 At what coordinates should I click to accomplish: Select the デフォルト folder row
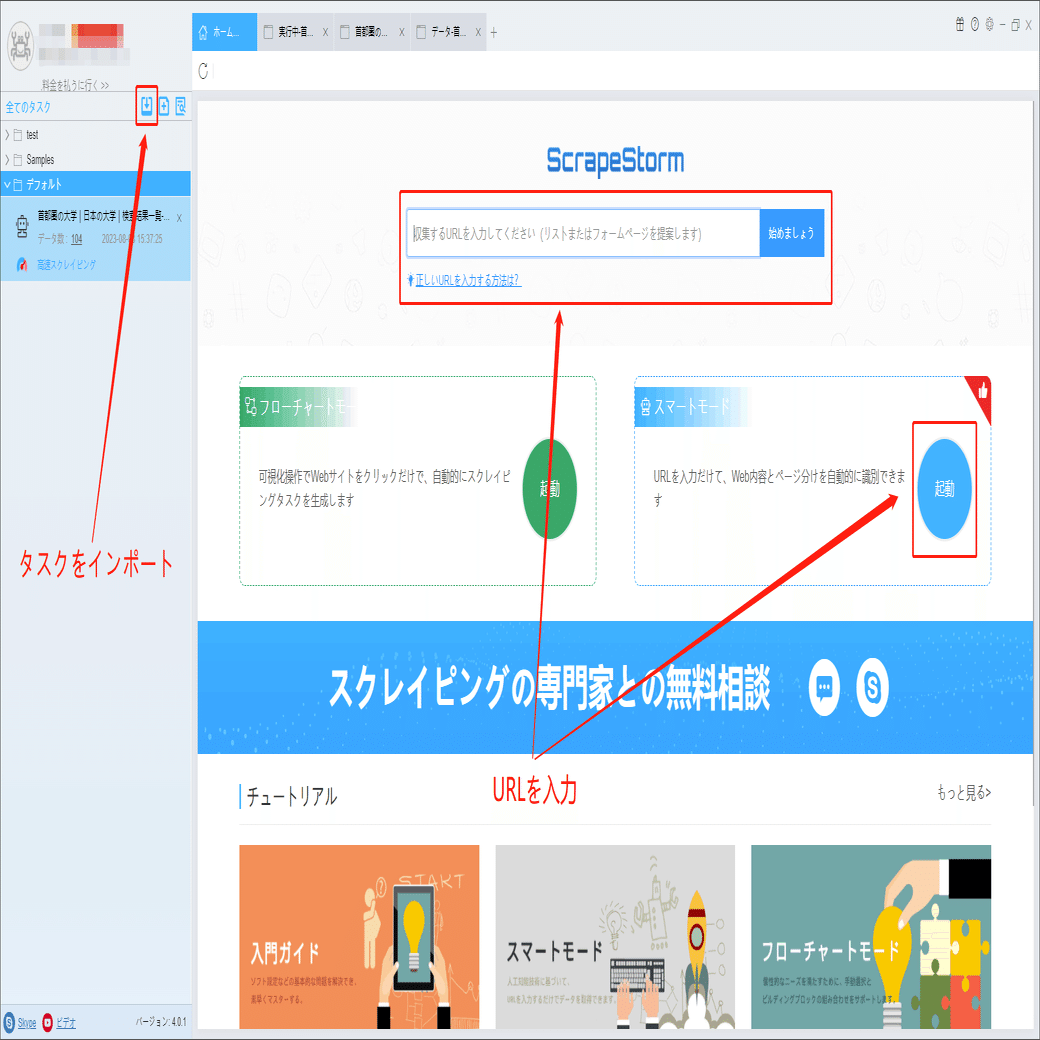[x=96, y=184]
